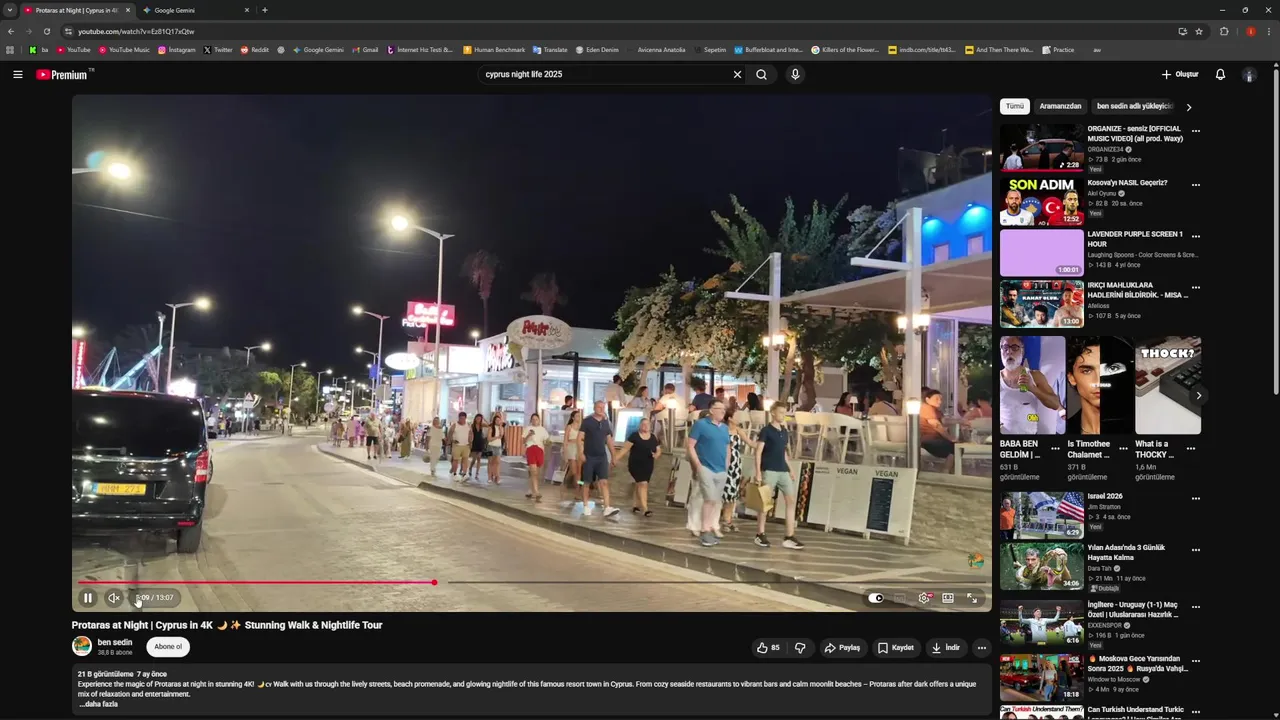Unmute the video via the speaker icon
Screen dimensions: 1280x720
click(114, 598)
